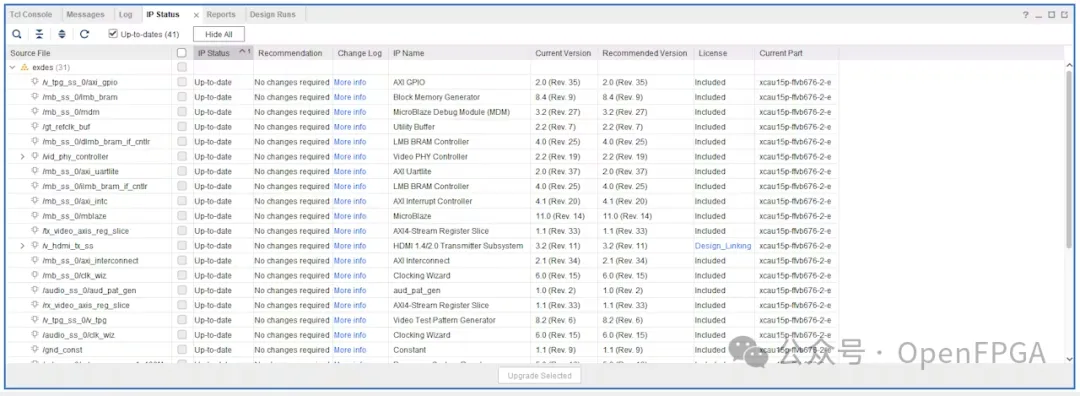Click IP icon of /v_tpg_ss_0/v_tpg
1080x396 pixels.
[x=36, y=320]
